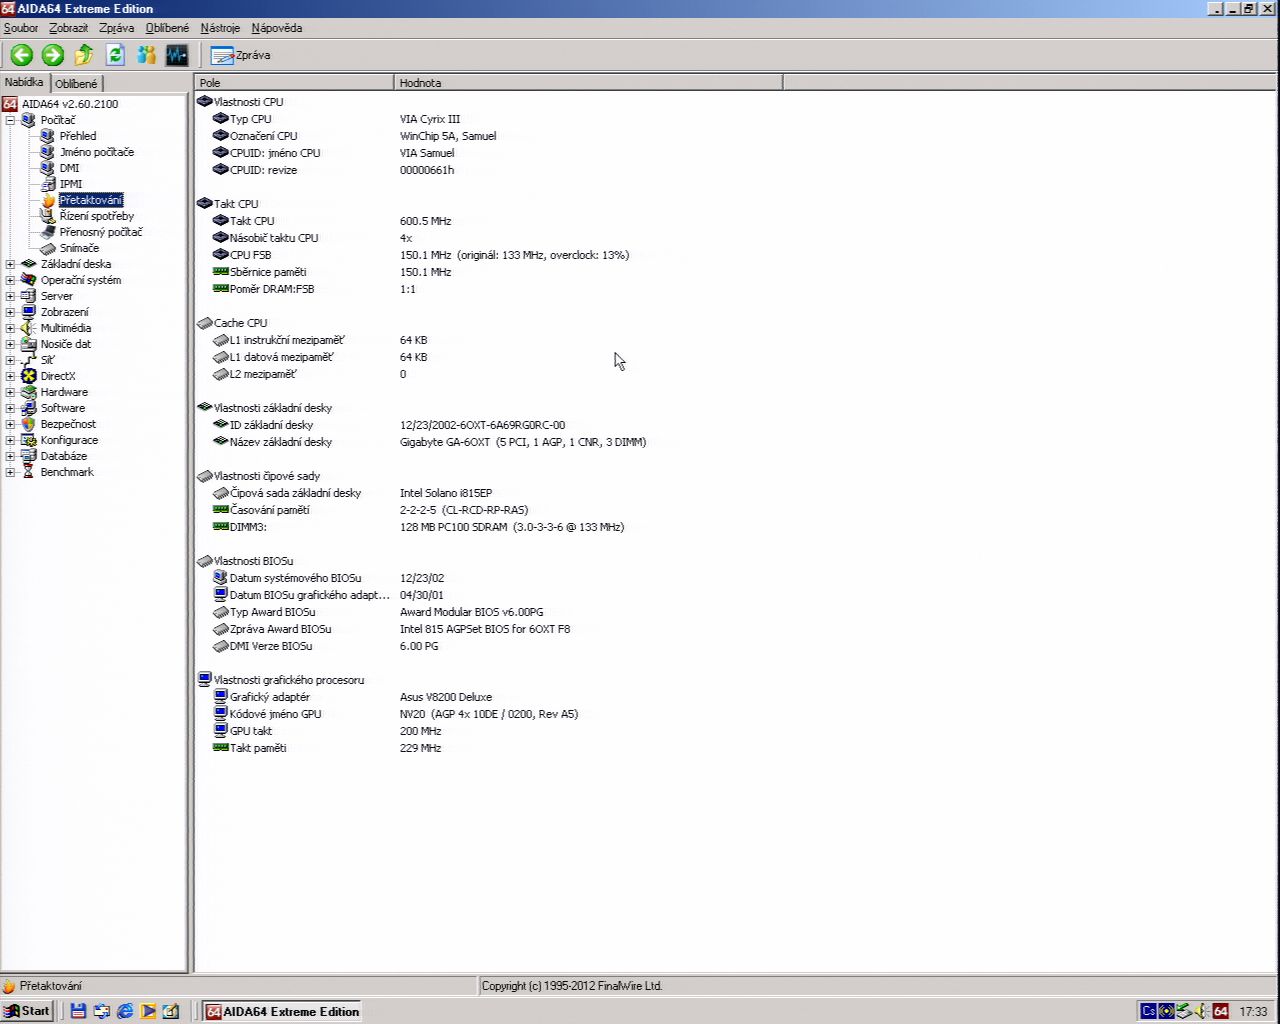Click the AIDA64 Extreme Edition taskbar button
The image size is (1280, 1024).
[281, 1011]
